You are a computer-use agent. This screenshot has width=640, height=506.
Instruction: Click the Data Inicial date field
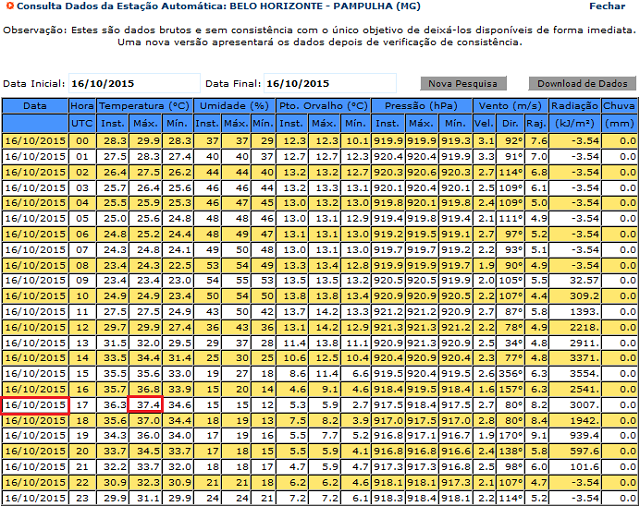(x=134, y=83)
